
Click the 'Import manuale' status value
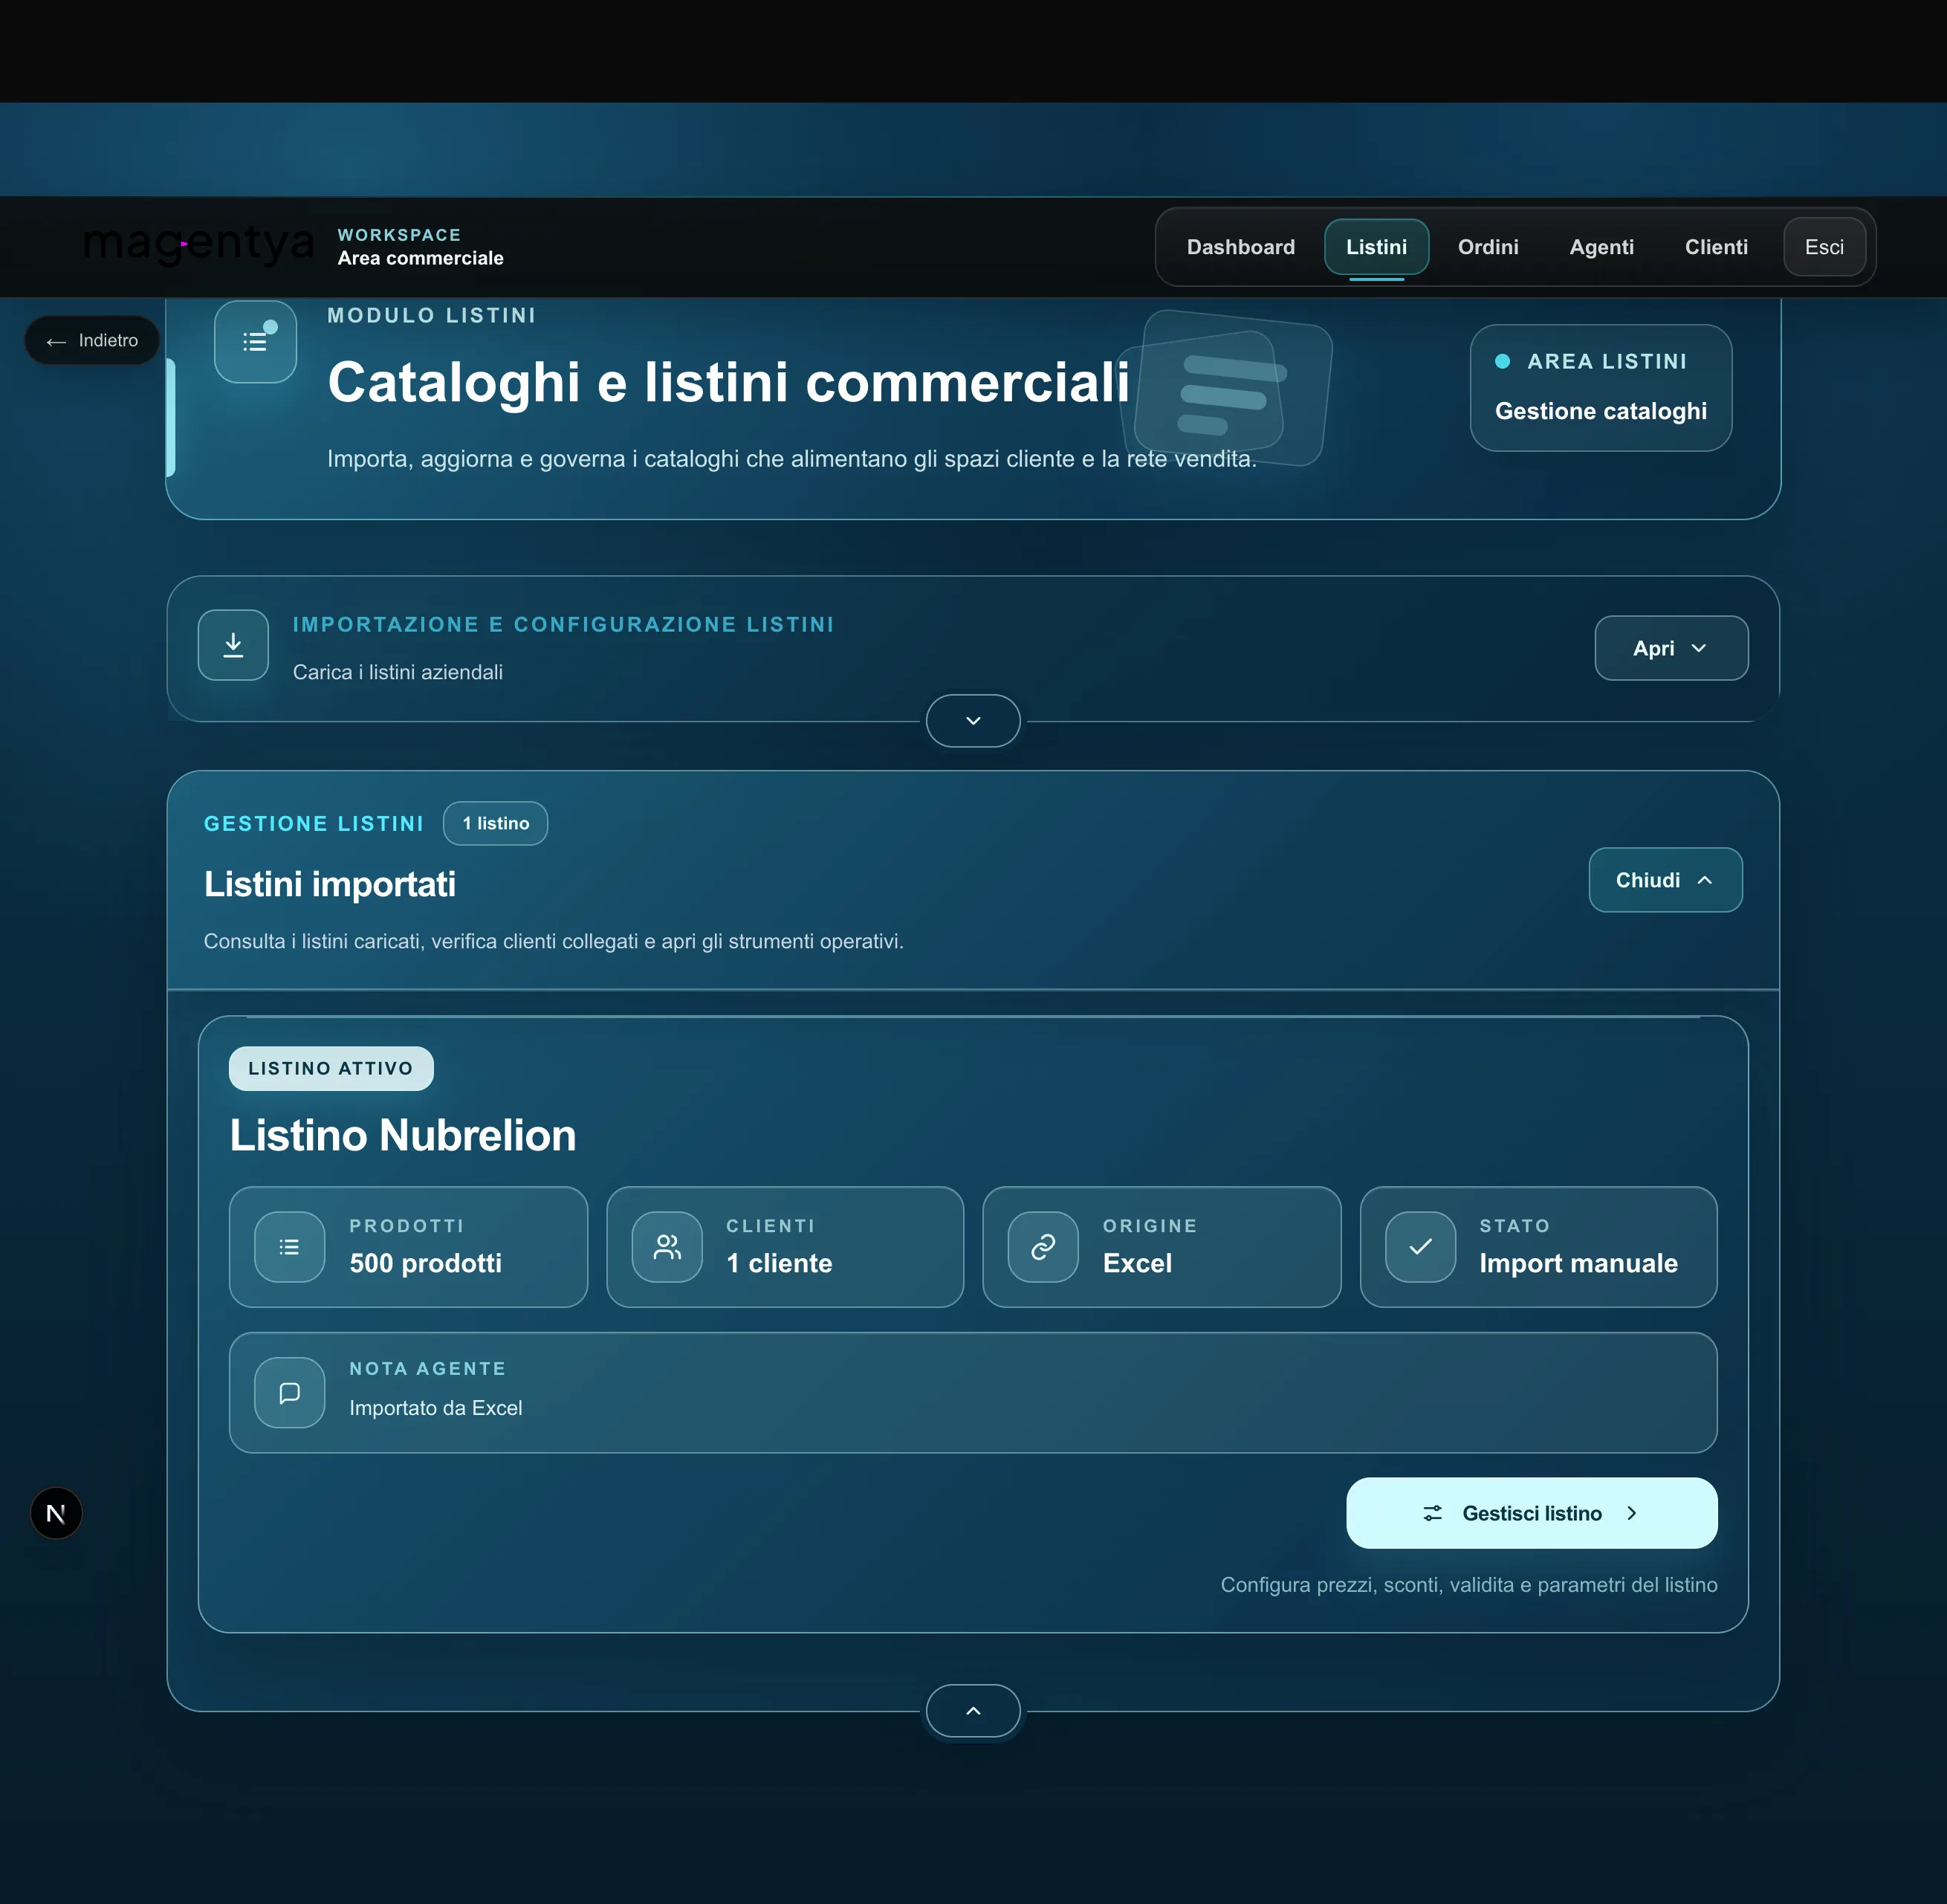1578,1263
